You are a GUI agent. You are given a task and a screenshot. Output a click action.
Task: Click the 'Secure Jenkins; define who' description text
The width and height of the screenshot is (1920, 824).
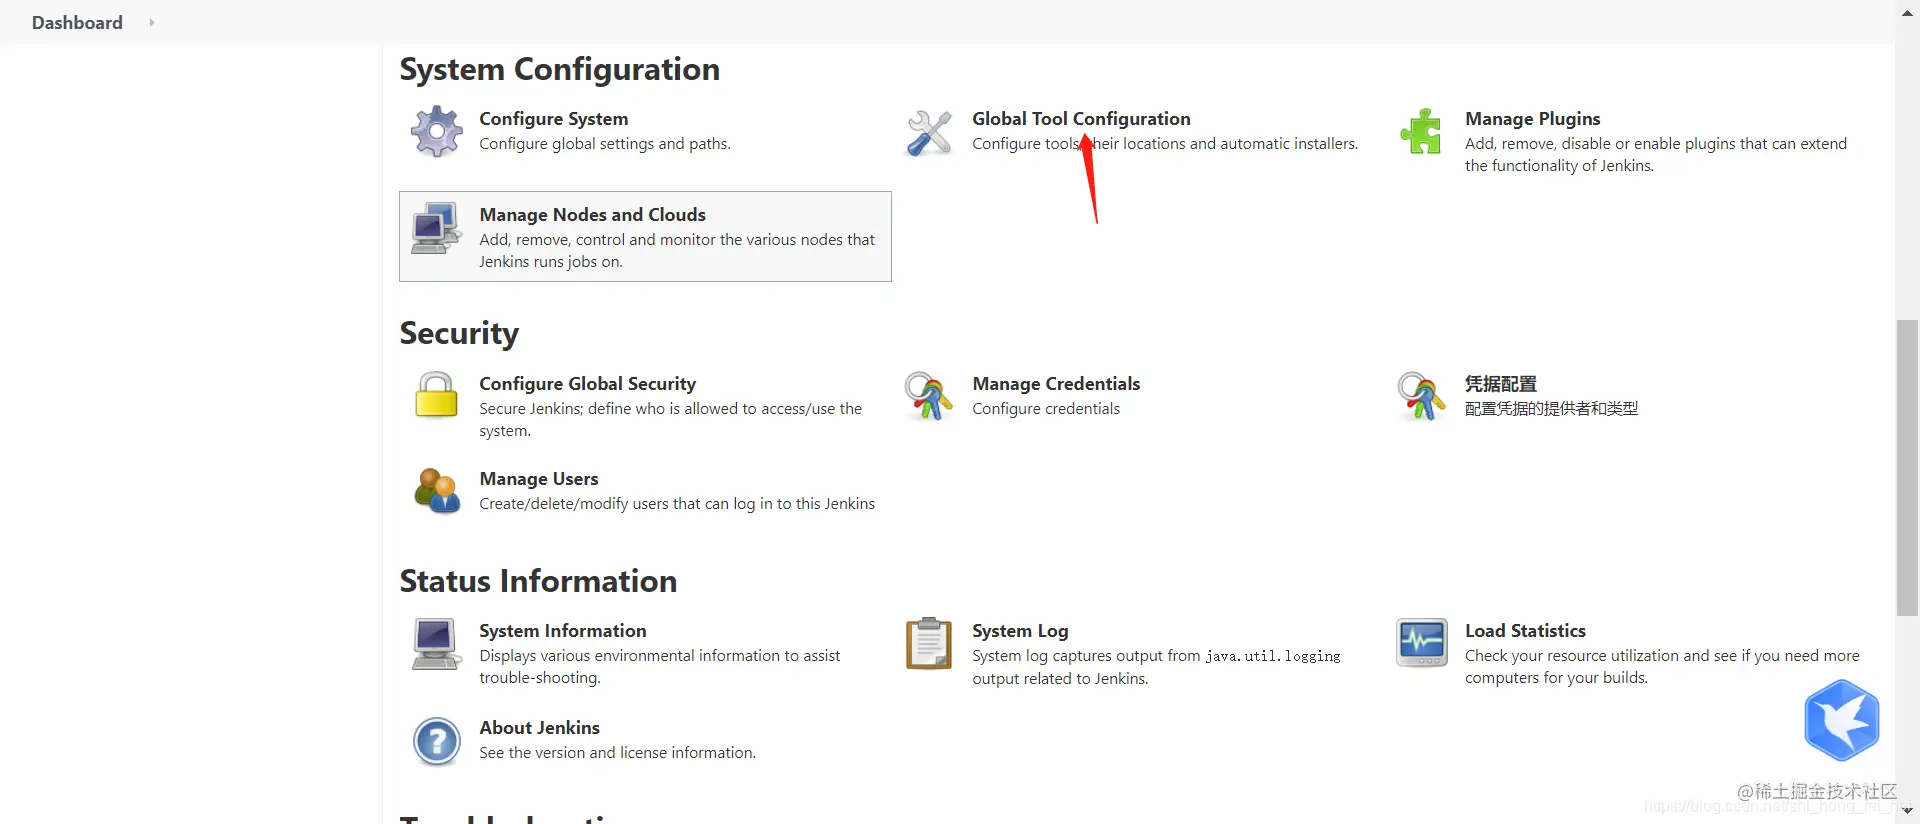(x=671, y=420)
